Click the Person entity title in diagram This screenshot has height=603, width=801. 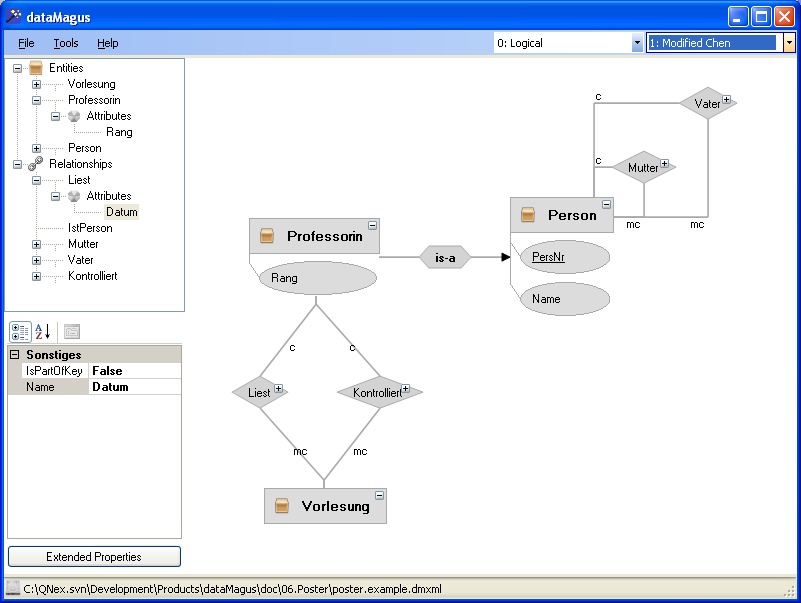pos(572,215)
